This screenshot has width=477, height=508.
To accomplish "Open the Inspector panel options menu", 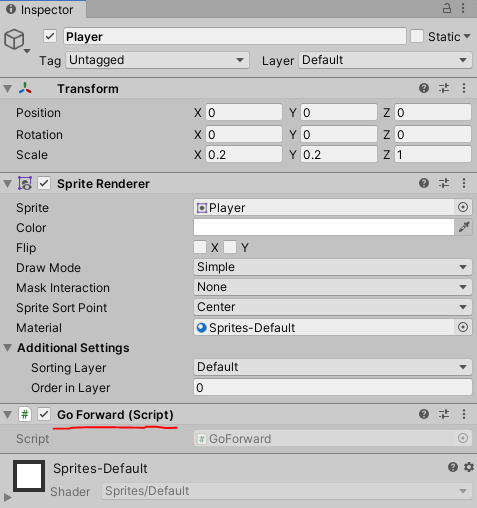I will pos(463,8).
